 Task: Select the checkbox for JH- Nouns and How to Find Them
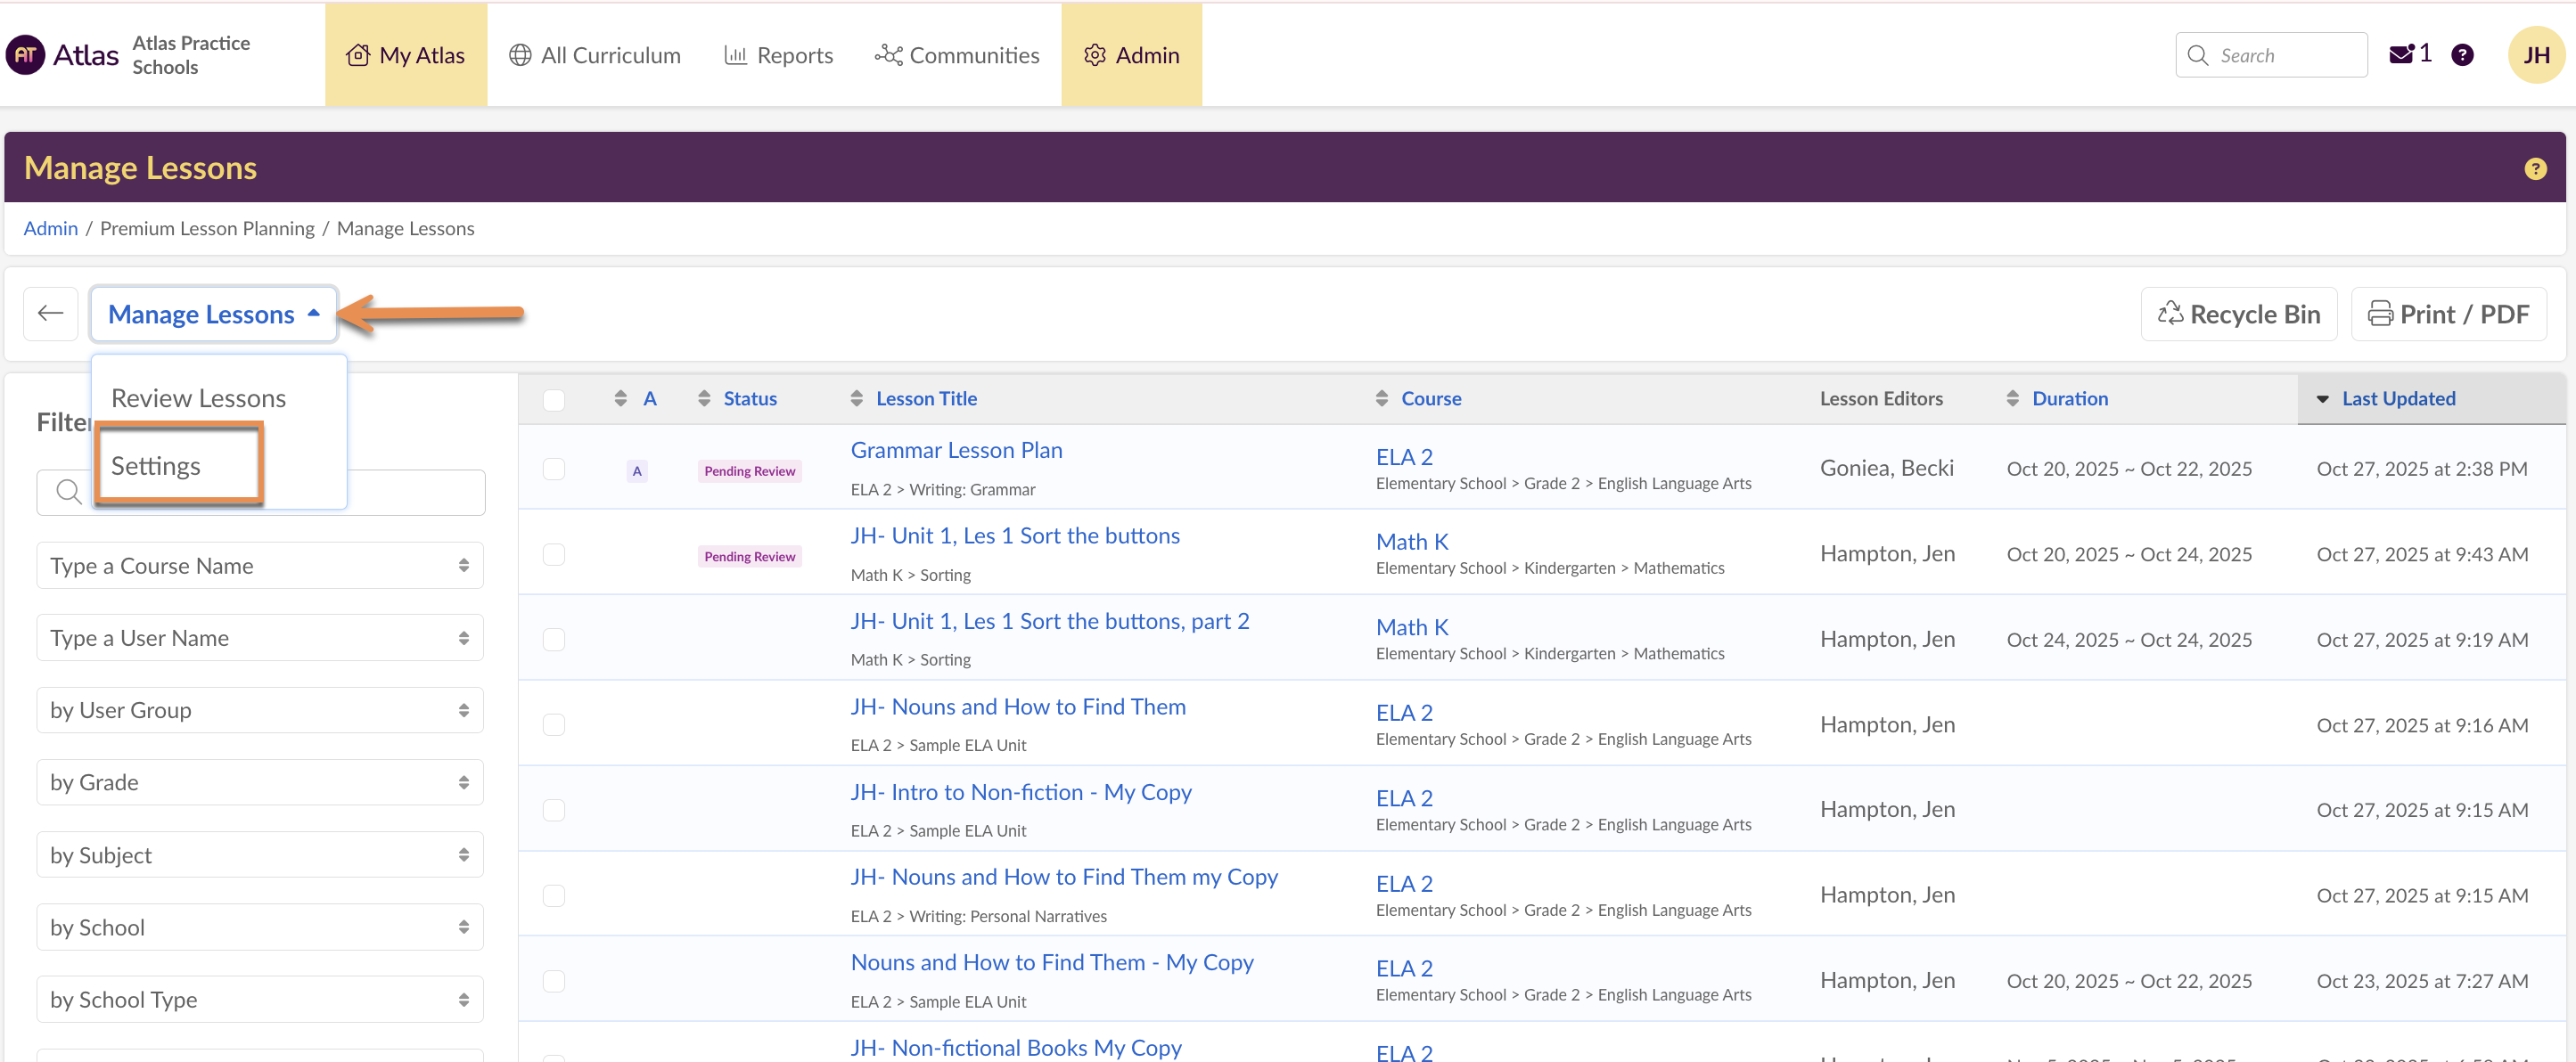[x=554, y=725]
